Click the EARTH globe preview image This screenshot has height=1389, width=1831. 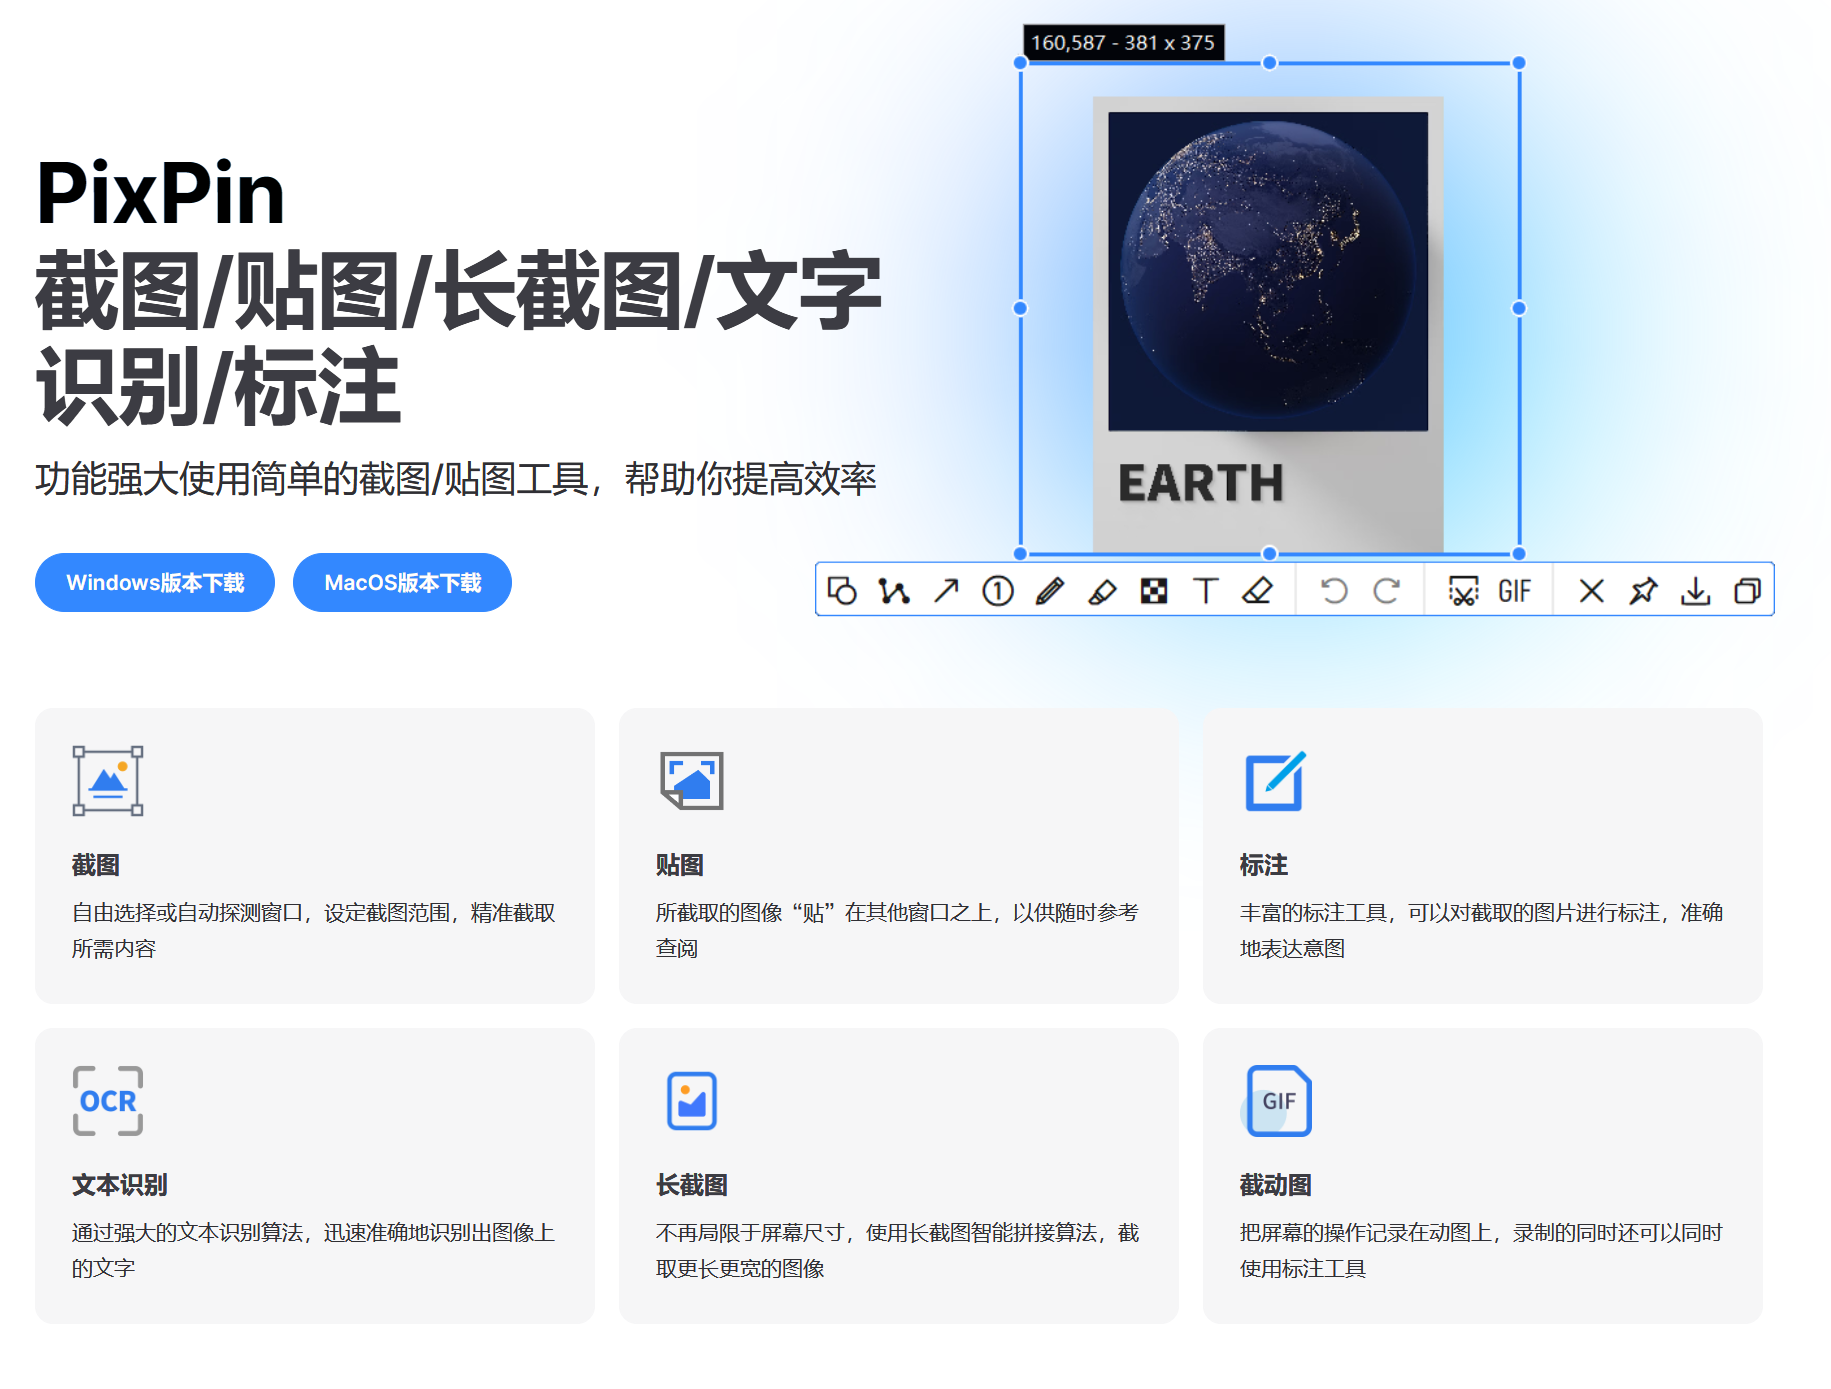[1268, 272]
